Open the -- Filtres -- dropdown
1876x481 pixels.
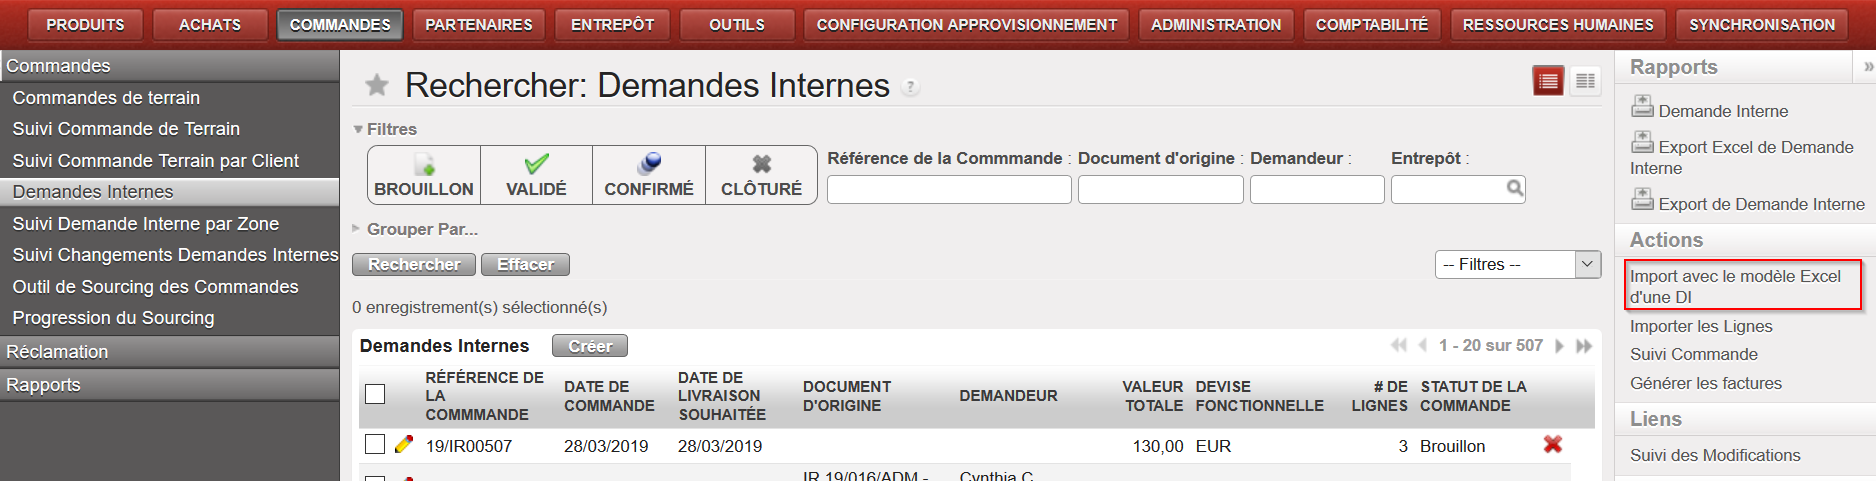(1518, 264)
